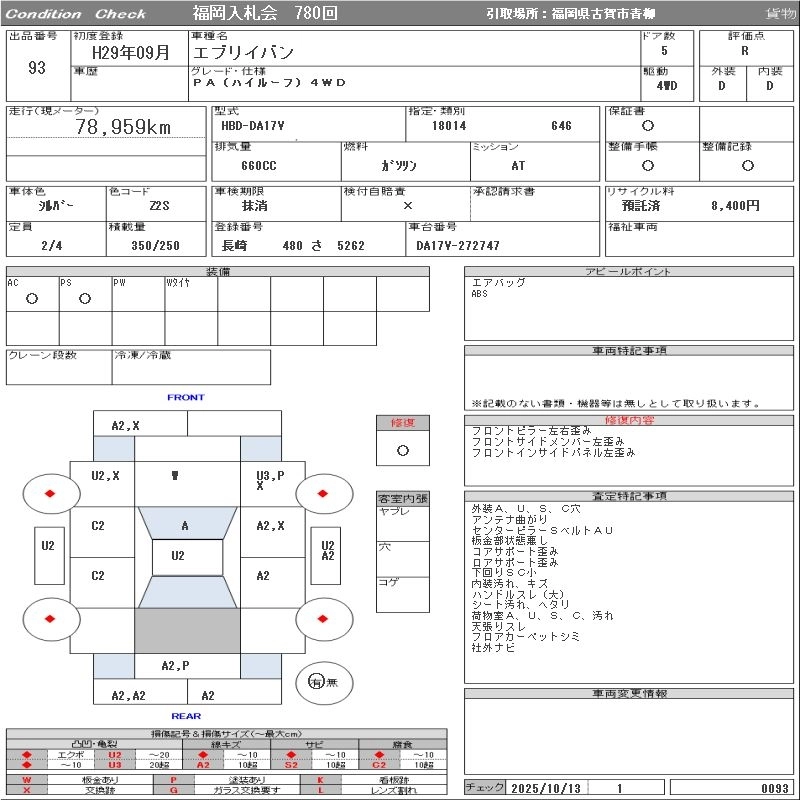This screenshot has width=800, height=800.
Task: Click the 修復内容 section header
Action: [x=630, y=421]
